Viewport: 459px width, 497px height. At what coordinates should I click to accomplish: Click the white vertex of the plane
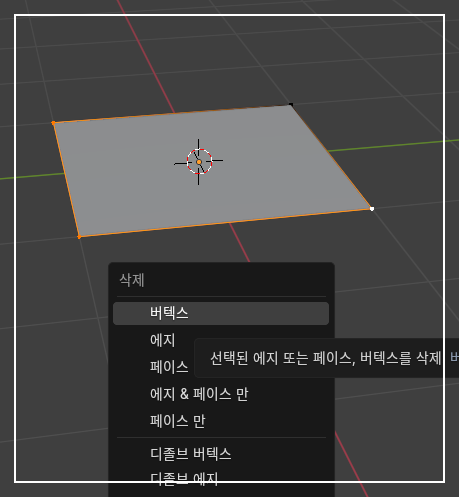[x=372, y=209]
